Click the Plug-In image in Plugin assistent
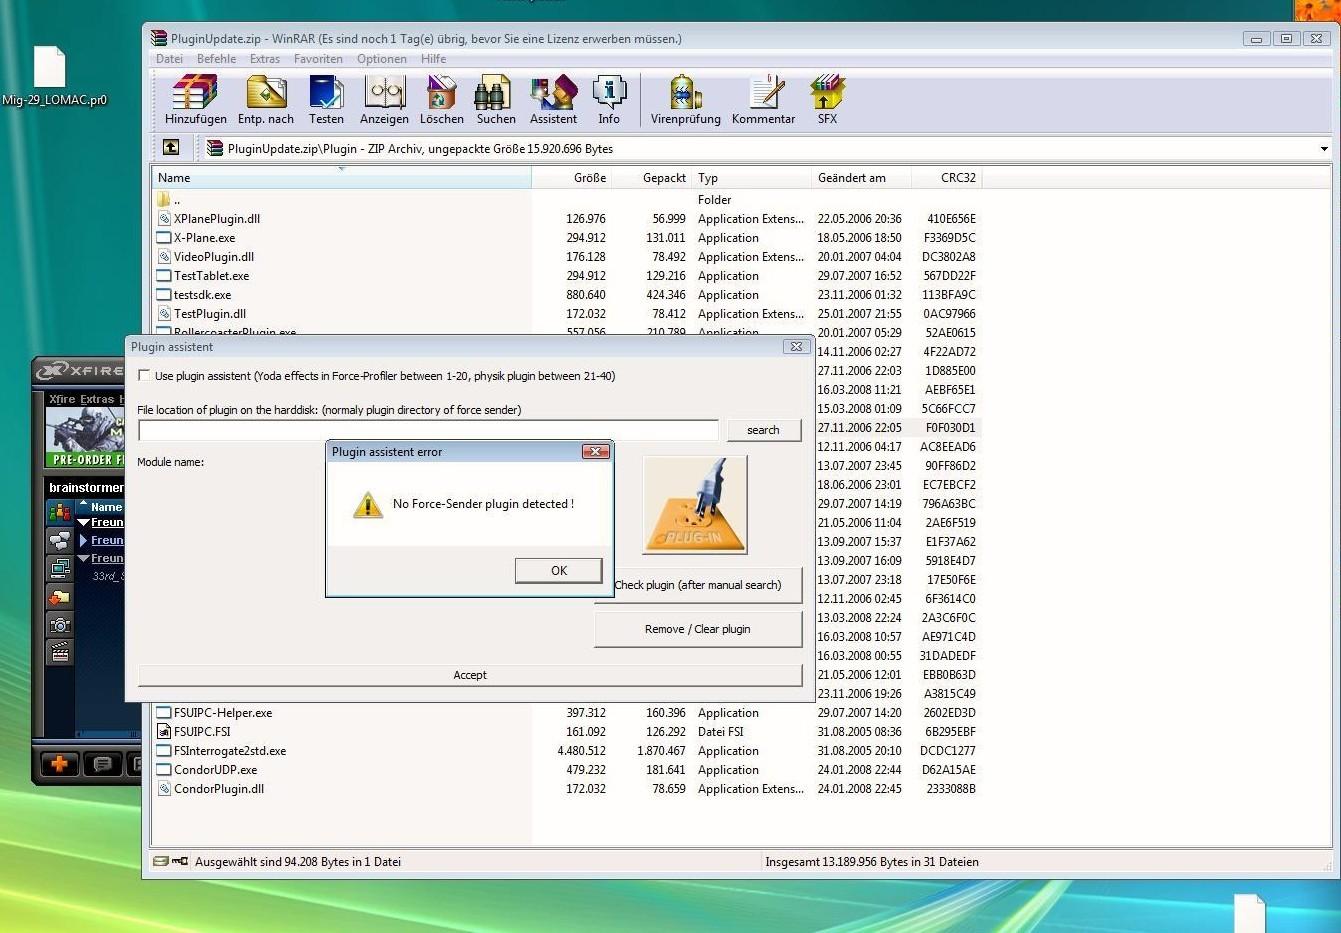This screenshot has height=933, width=1341. [x=695, y=505]
